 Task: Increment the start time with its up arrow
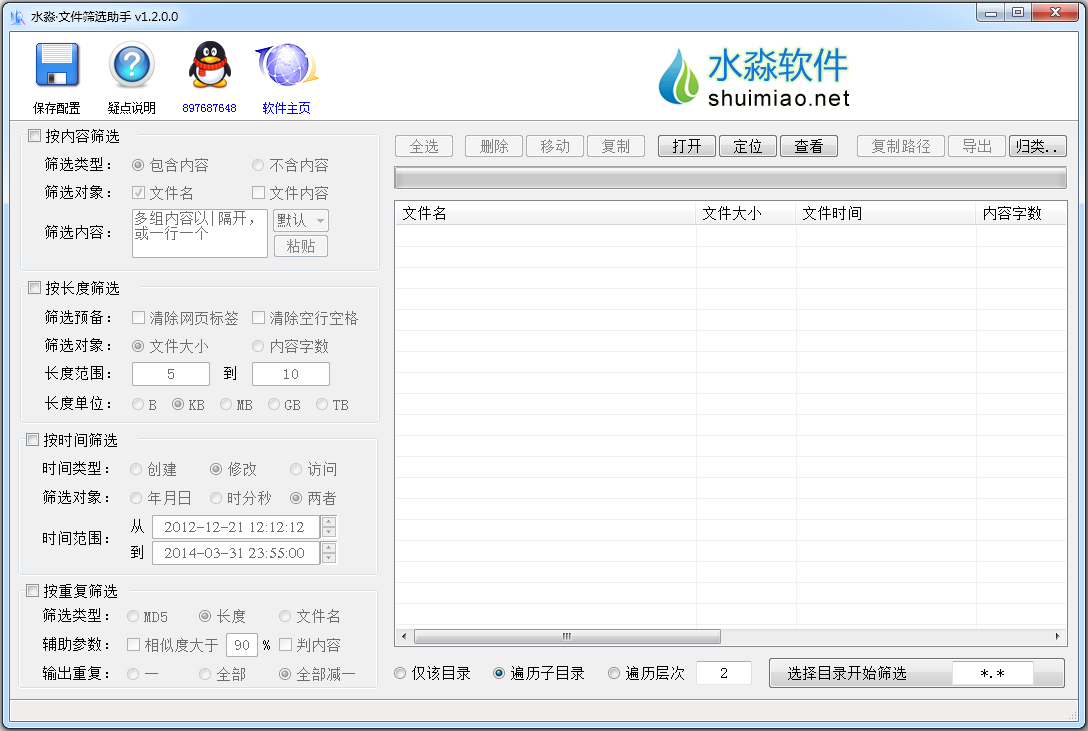tap(330, 521)
